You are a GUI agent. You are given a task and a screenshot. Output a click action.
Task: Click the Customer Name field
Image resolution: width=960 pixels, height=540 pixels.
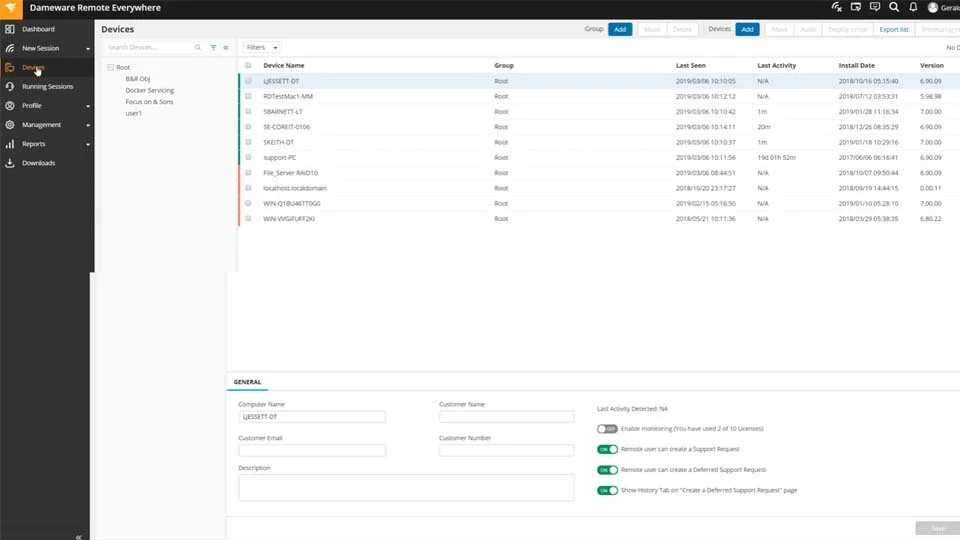click(506, 417)
